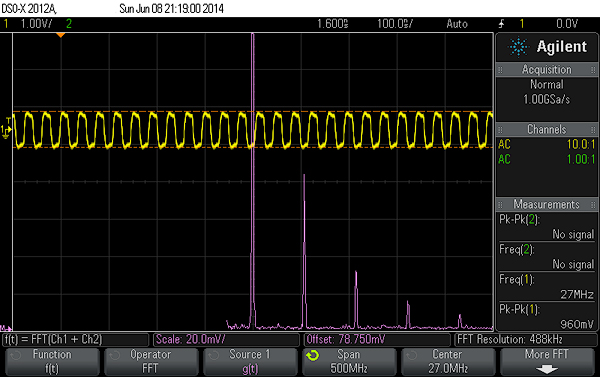600x377 pixels.
Task: Select the Span 500MHz softkey
Action: [349, 361]
